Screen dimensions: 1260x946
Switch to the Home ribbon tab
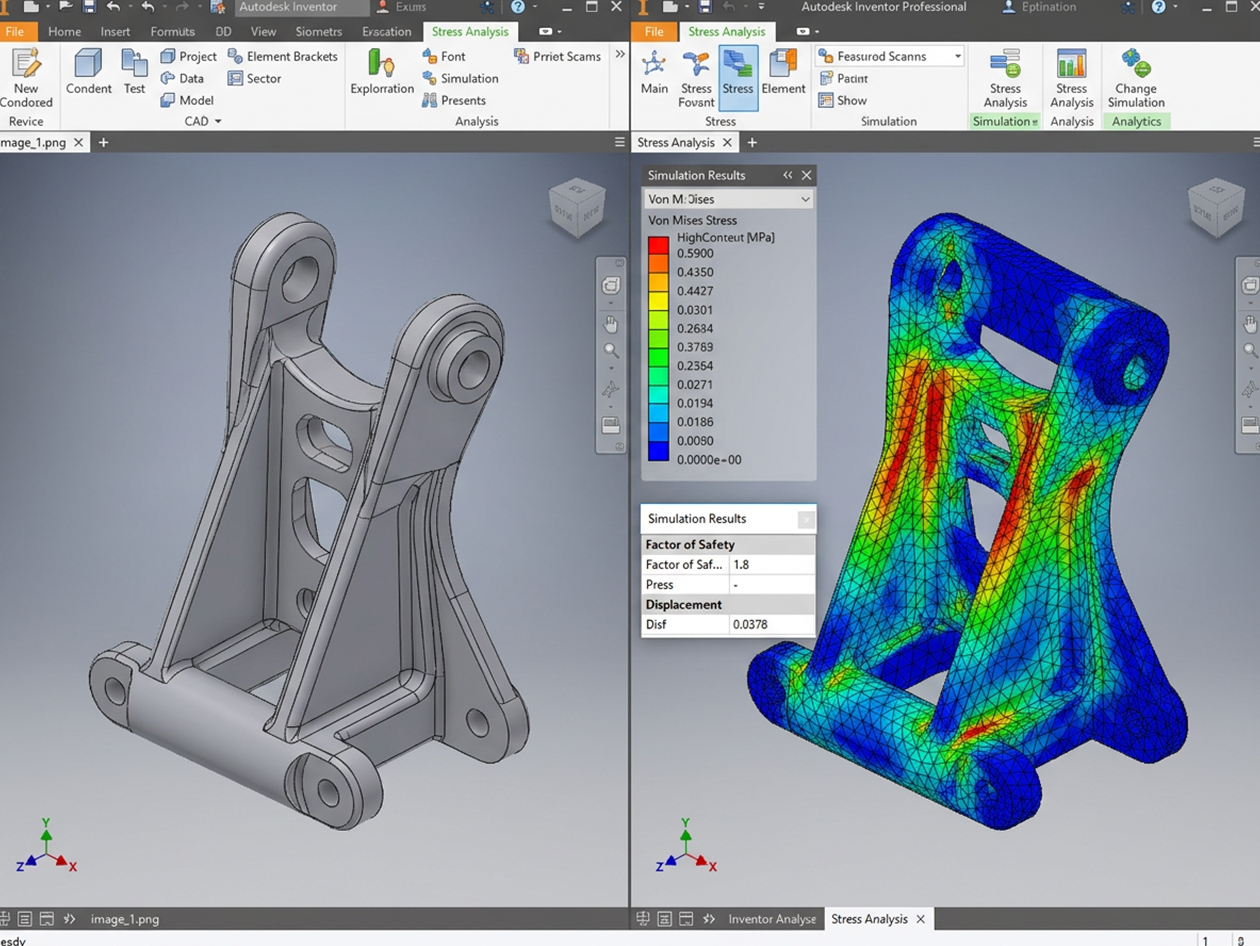click(x=65, y=32)
